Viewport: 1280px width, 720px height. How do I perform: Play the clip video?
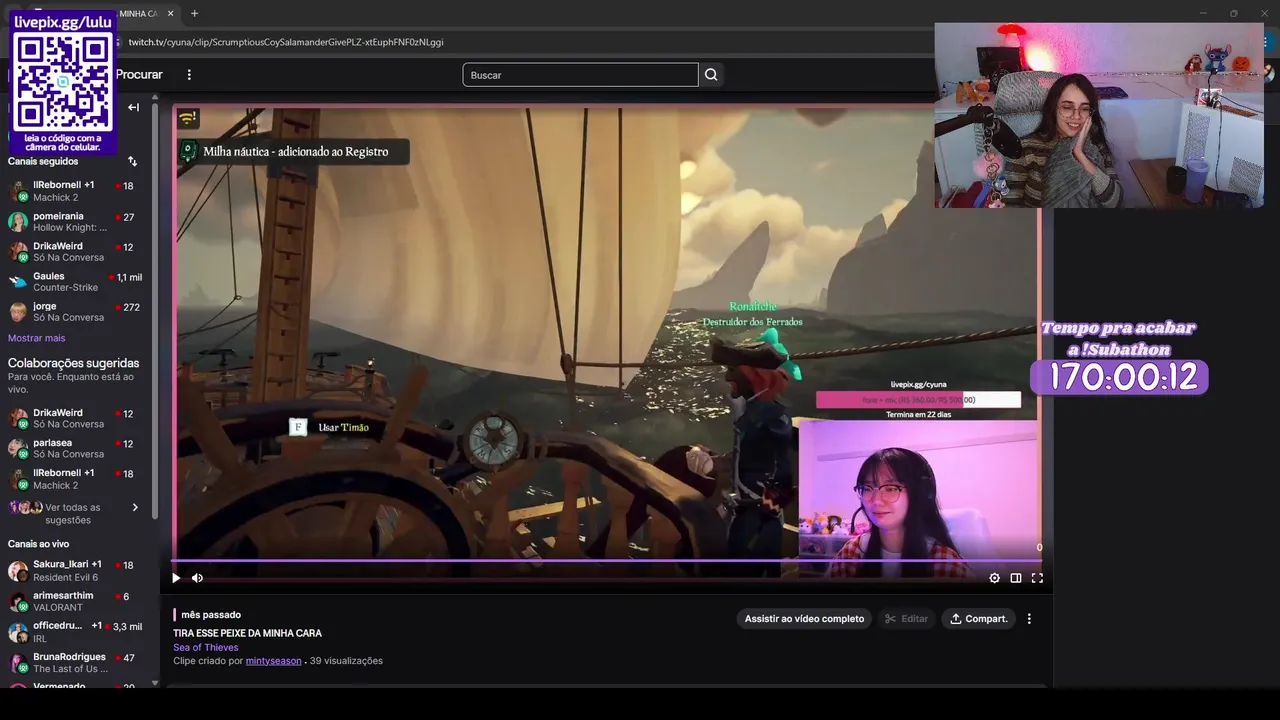[176, 578]
